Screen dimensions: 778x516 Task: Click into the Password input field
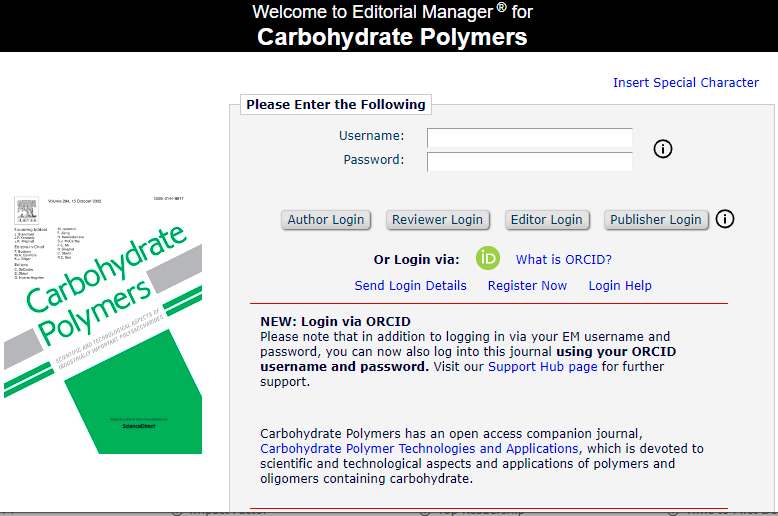point(529,161)
